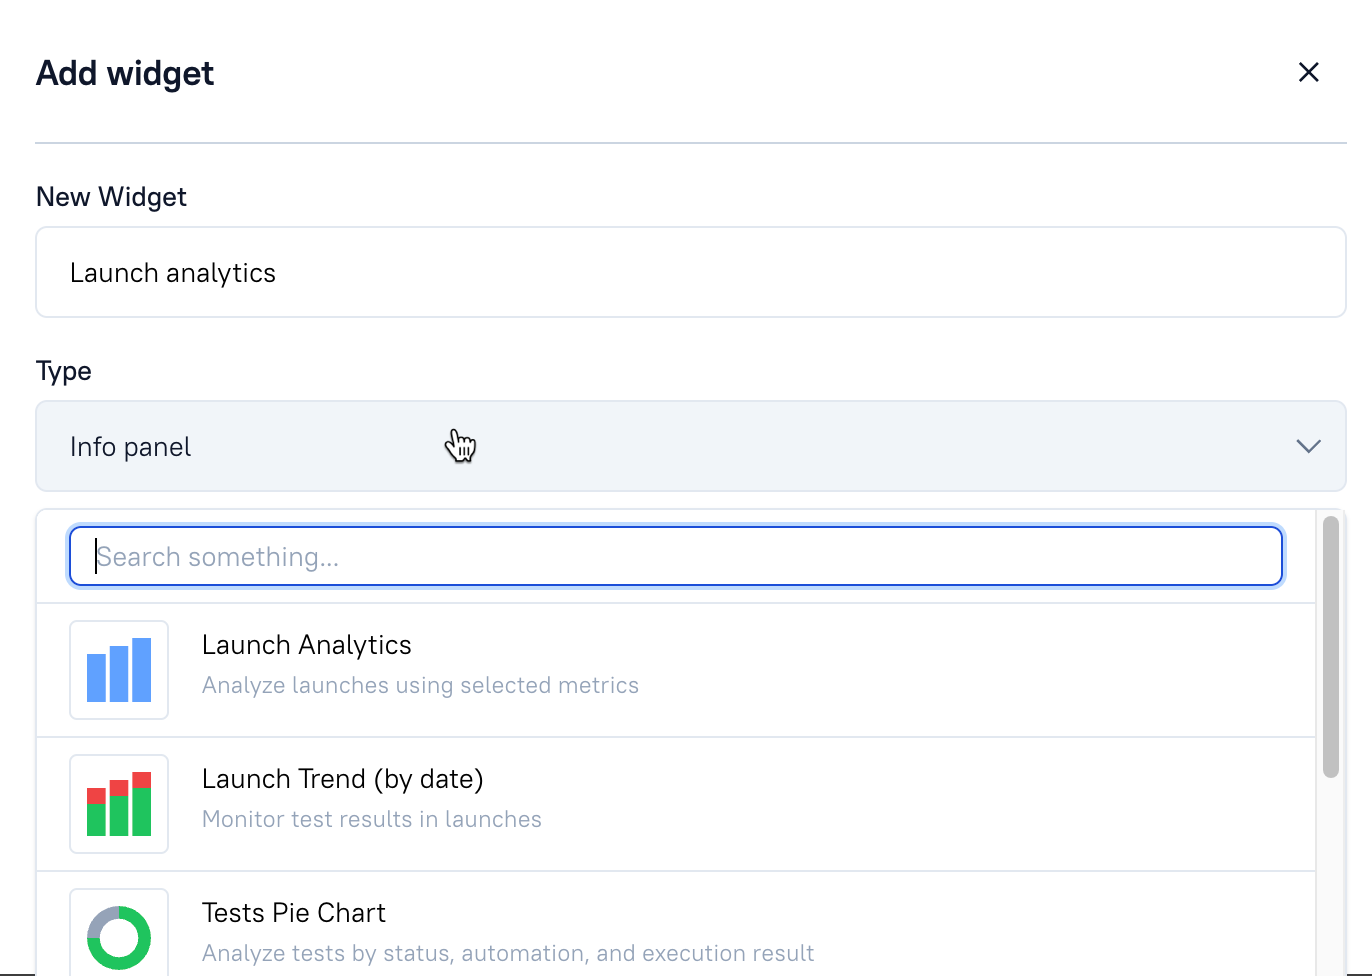Select Launch Trend (by date) option
Viewport: 1372px width, 976px height.
pyautogui.click(x=343, y=779)
